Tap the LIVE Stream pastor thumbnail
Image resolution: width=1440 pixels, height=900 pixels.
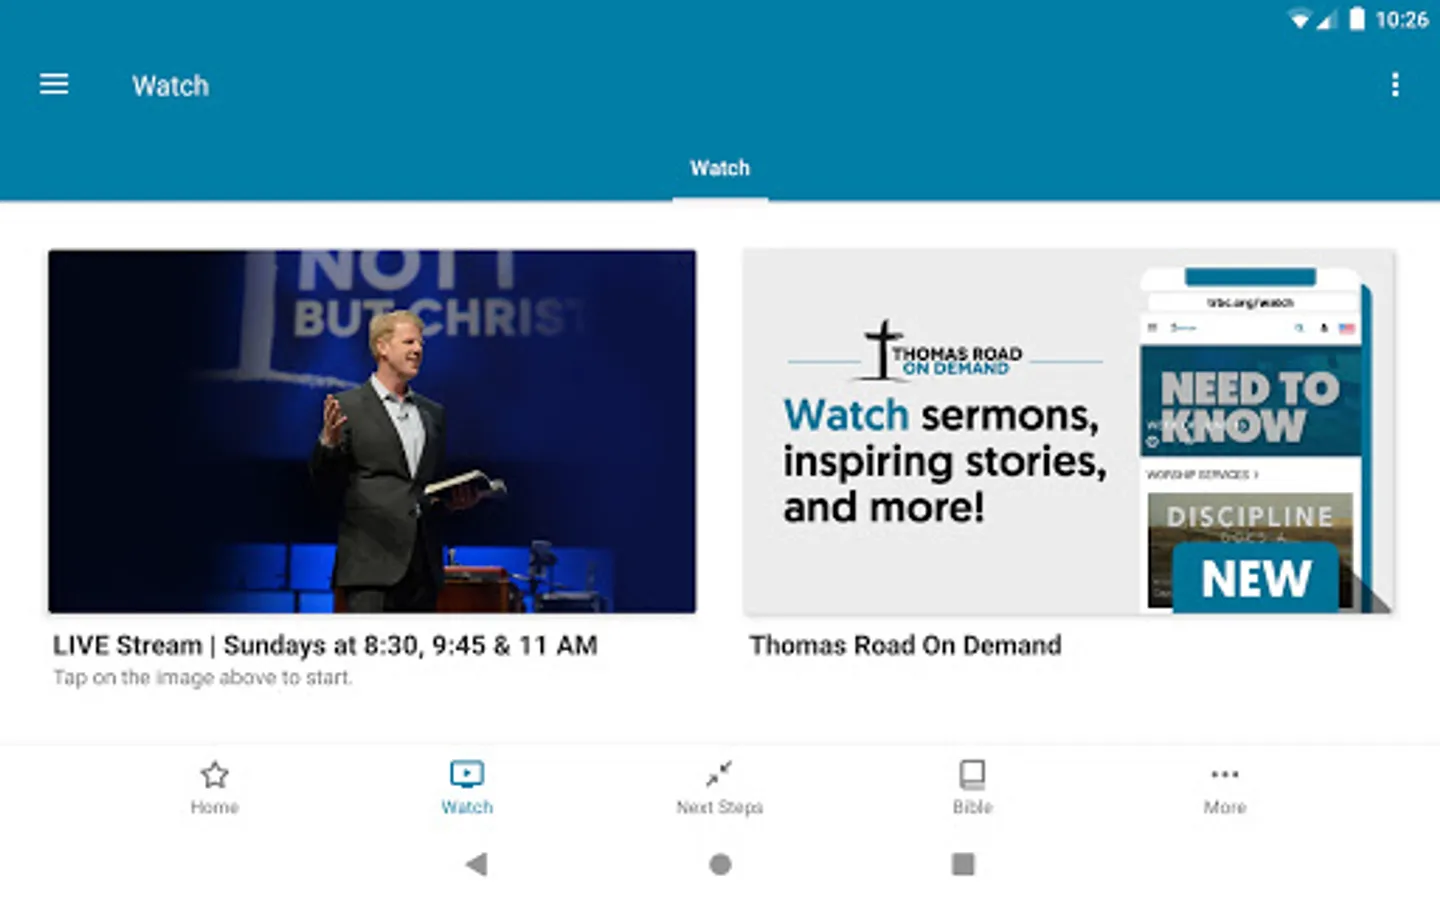372,431
